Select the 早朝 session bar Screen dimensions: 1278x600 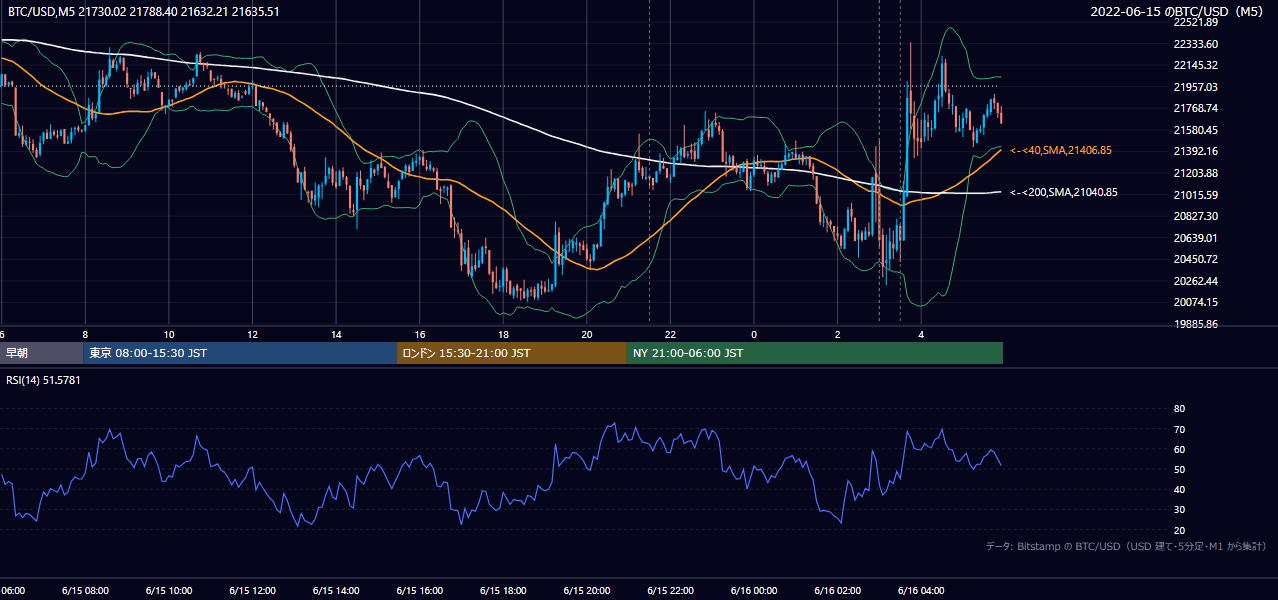tap(41, 353)
